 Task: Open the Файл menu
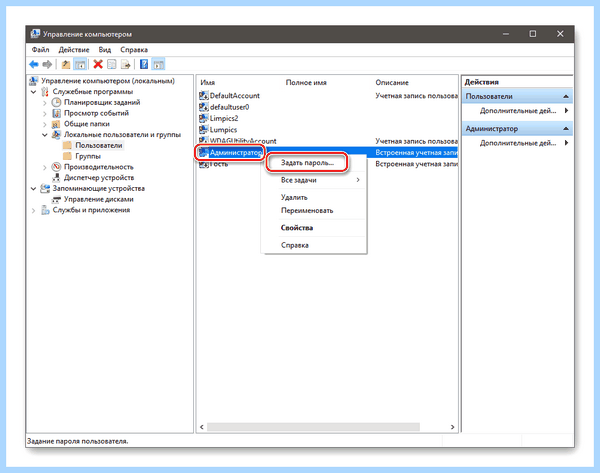point(40,50)
